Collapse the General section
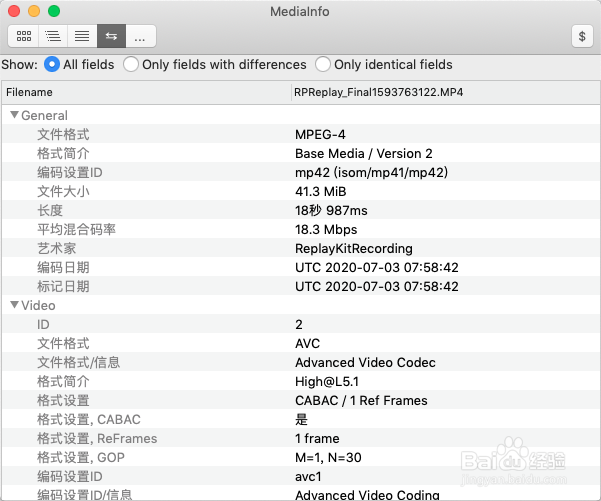Image resolution: width=601 pixels, height=501 pixels. click(x=14, y=115)
